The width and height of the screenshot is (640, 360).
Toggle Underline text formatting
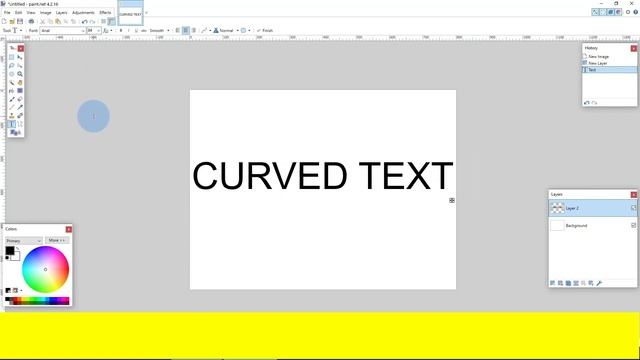[136, 31]
